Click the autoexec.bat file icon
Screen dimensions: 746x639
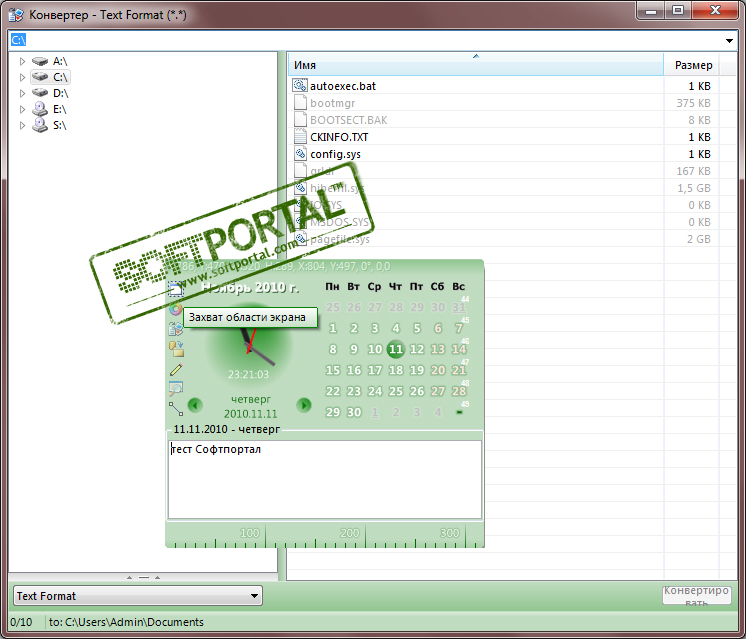click(300, 86)
